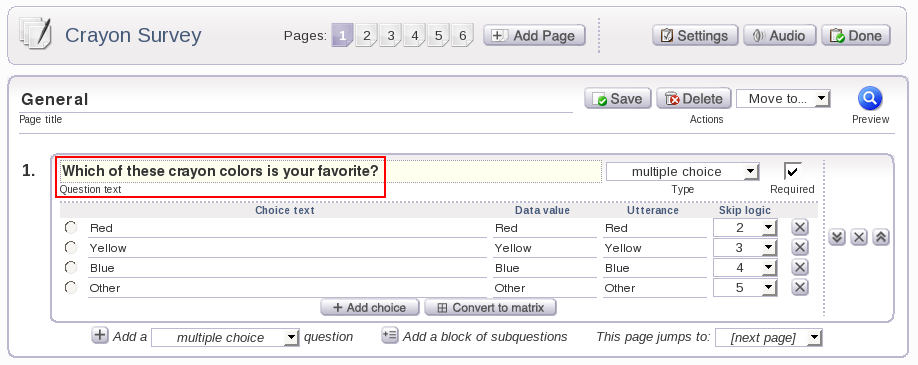Click the Crayon Survey logo icon
This screenshot has height=365, width=918.
click(x=35, y=35)
